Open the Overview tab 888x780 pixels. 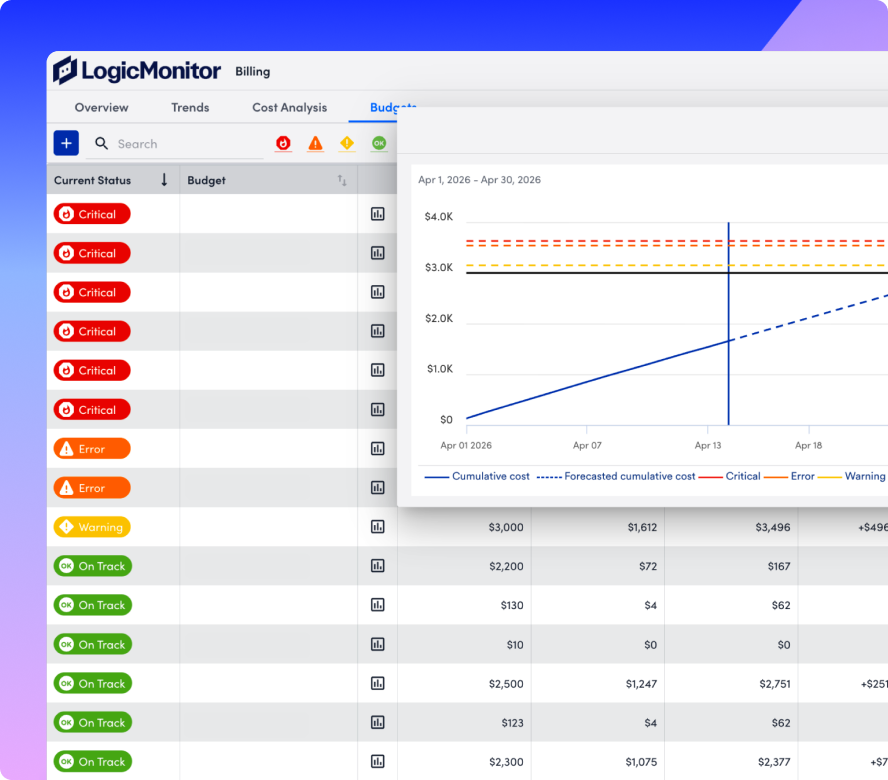tap(101, 107)
